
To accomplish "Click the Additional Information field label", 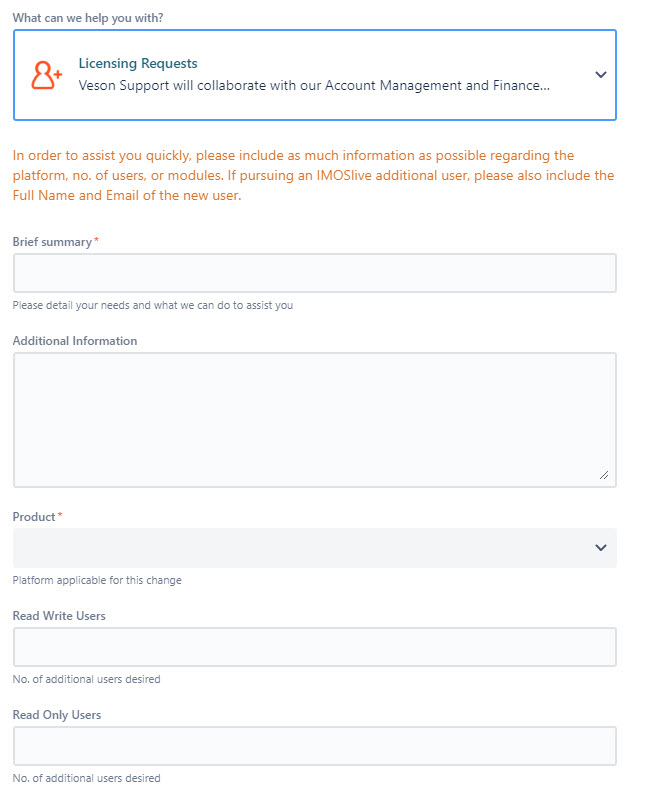I will [x=75, y=341].
